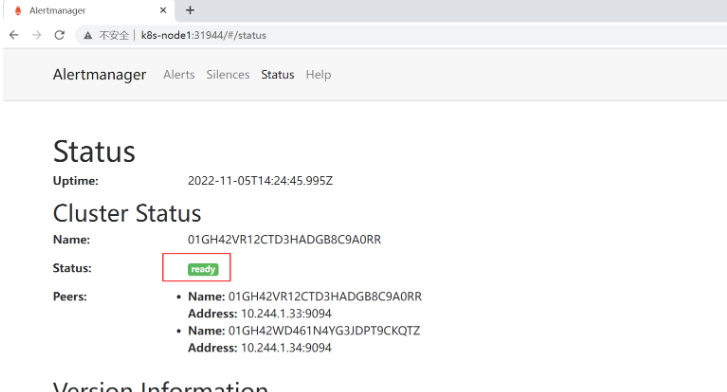Select the Alertmanager browser tab
This screenshot has width=727, height=392.
click(89, 10)
